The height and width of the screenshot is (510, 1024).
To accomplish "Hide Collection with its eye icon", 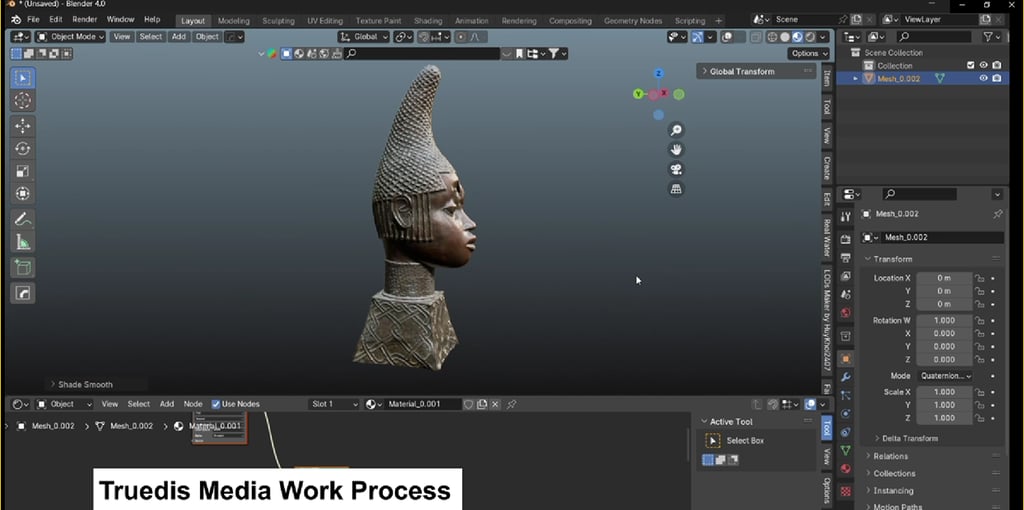I will (x=984, y=65).
